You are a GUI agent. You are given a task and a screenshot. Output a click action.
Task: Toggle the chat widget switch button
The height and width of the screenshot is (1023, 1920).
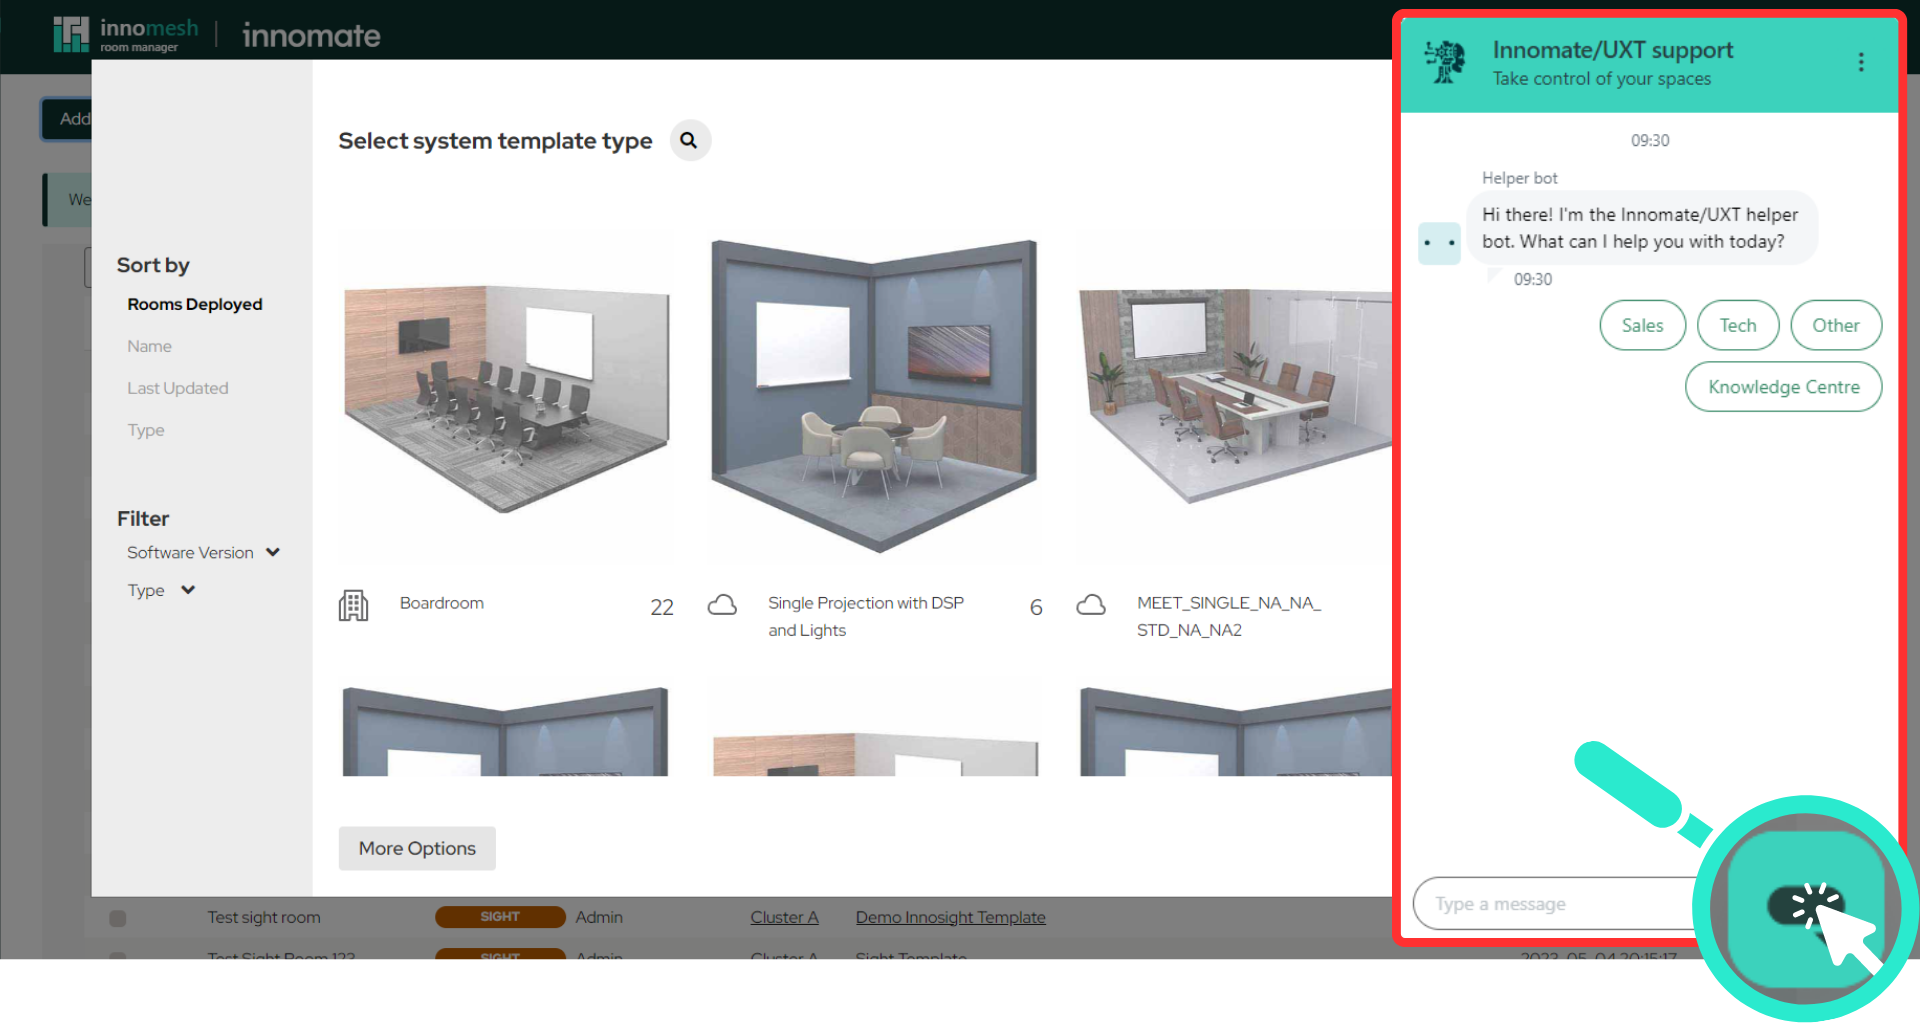1806,907
